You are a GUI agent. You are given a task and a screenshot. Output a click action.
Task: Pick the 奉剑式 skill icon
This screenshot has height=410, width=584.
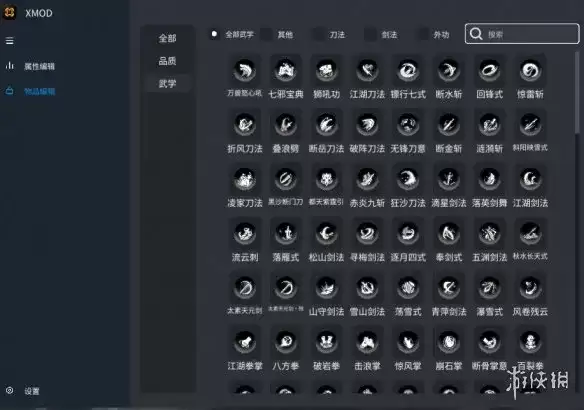point(449,233)
